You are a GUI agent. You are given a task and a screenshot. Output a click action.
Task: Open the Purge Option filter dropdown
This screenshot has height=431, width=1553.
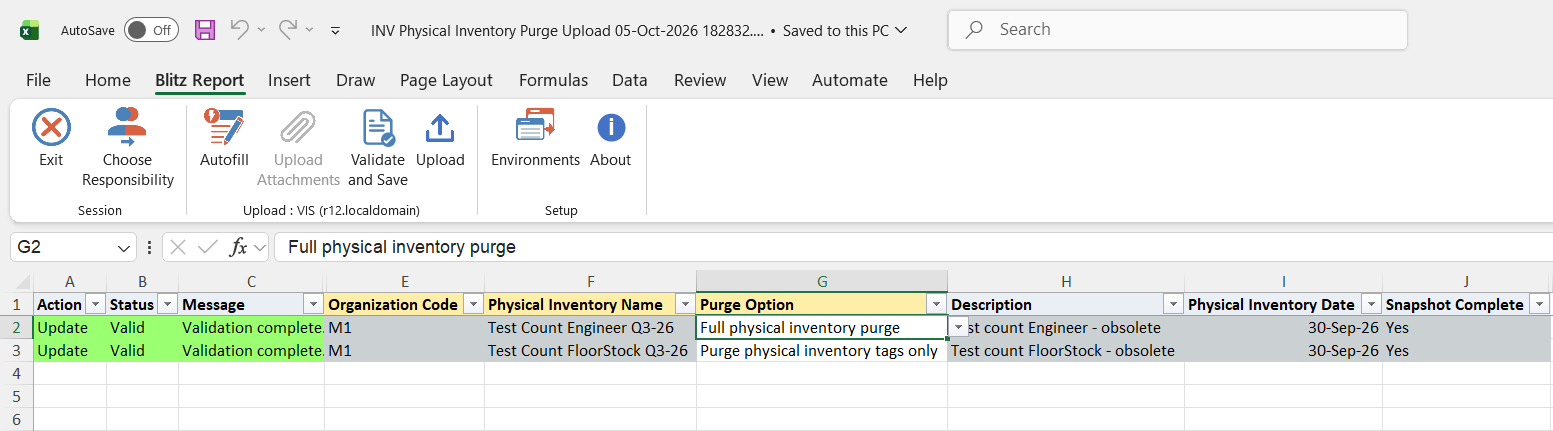(936, 304)
